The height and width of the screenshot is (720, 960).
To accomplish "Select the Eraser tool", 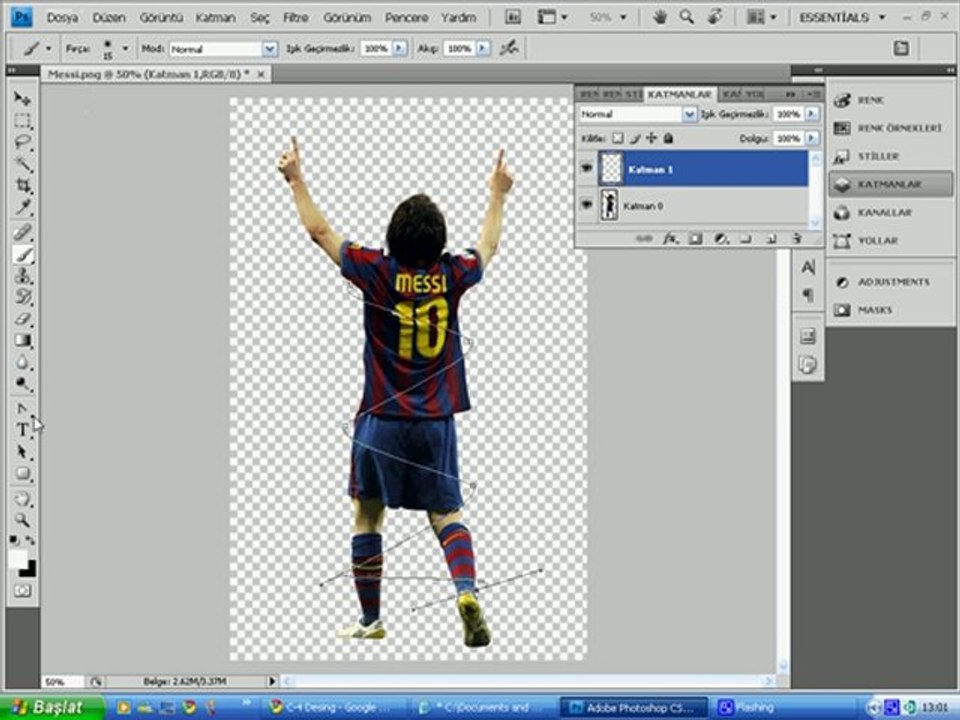I will pos(22,319).
